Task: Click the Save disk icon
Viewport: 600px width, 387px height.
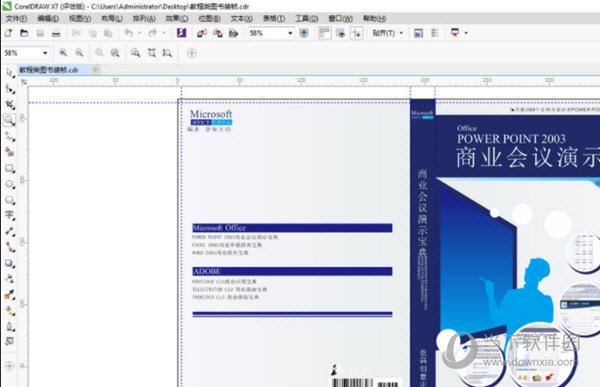Action: tap(40, 33)
